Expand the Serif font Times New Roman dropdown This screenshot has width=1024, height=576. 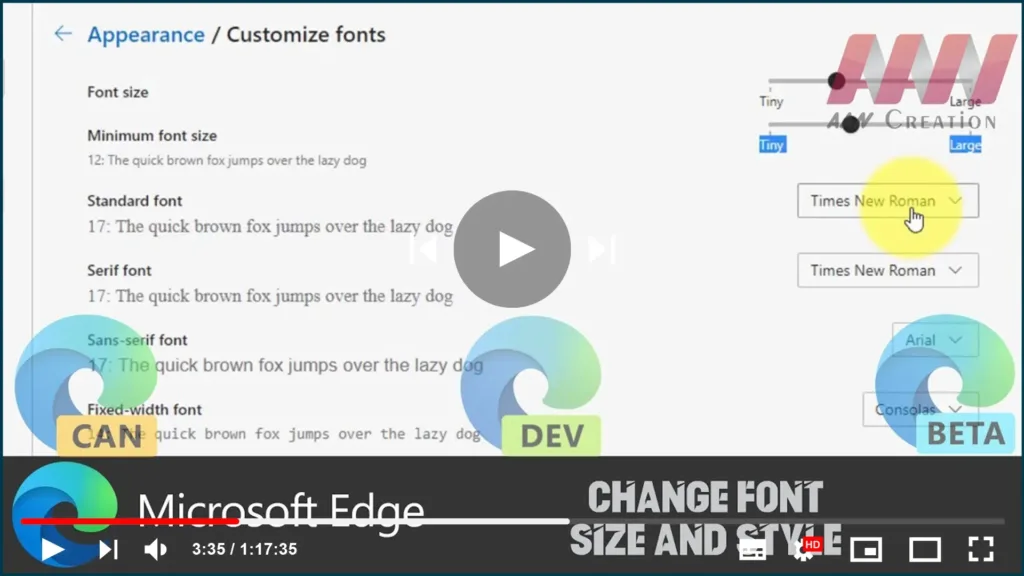(x=887, y=270)
